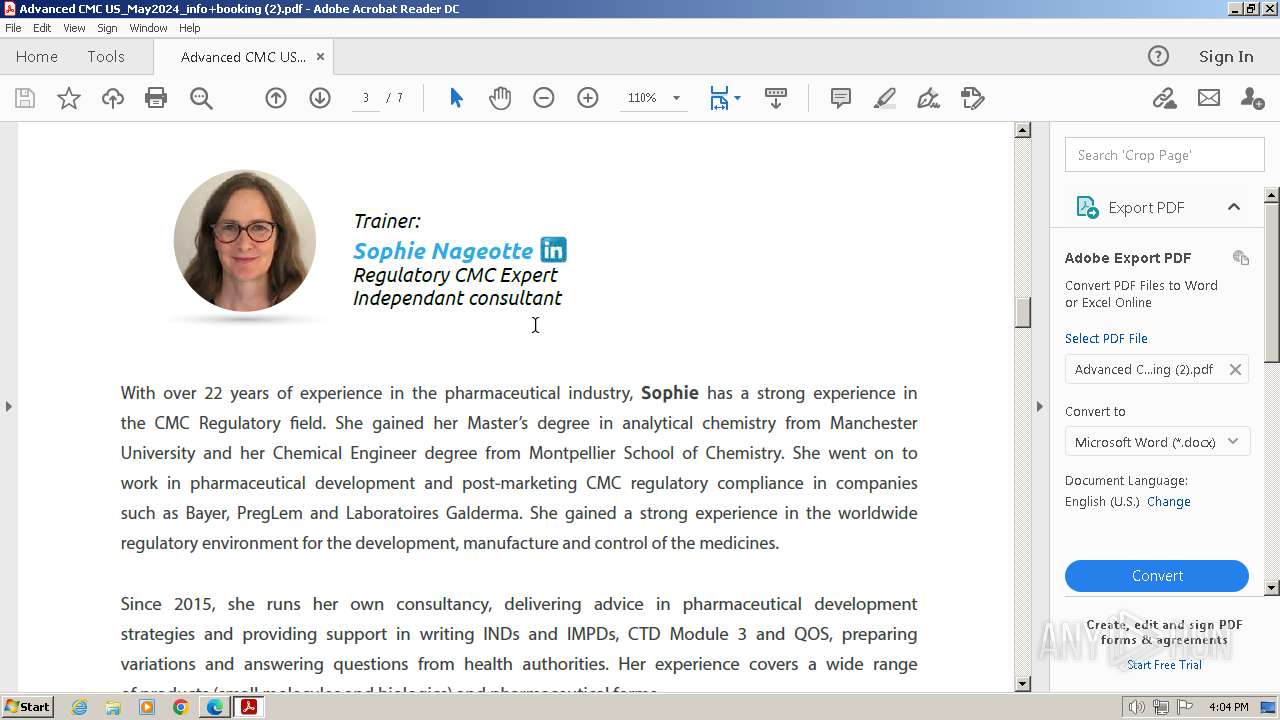Open the find text magnifier
This screenshot has height=720, width=1280.
(201, 98)
